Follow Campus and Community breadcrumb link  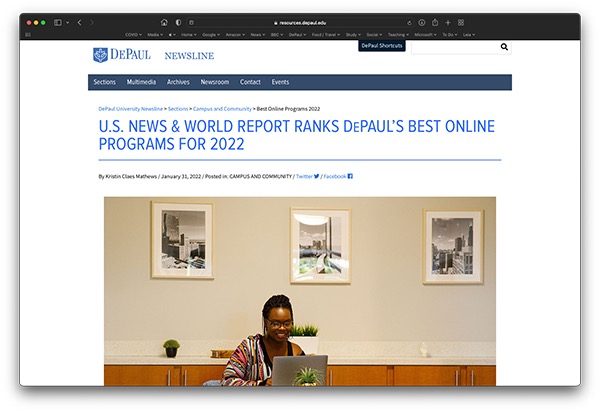point(222,109)
